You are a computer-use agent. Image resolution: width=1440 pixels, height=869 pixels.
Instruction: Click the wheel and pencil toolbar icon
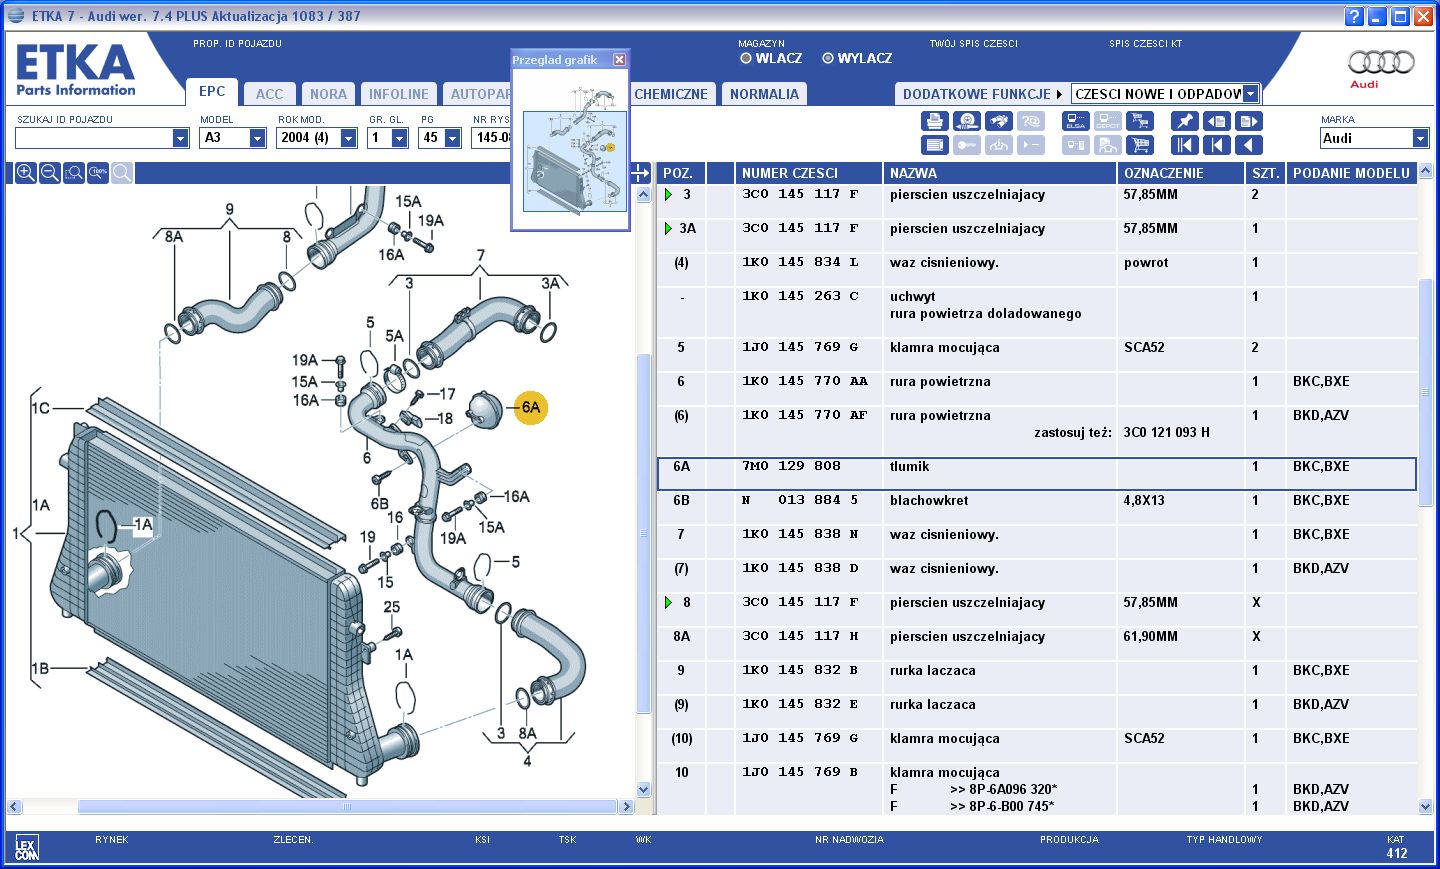click(x=966, y=121)
